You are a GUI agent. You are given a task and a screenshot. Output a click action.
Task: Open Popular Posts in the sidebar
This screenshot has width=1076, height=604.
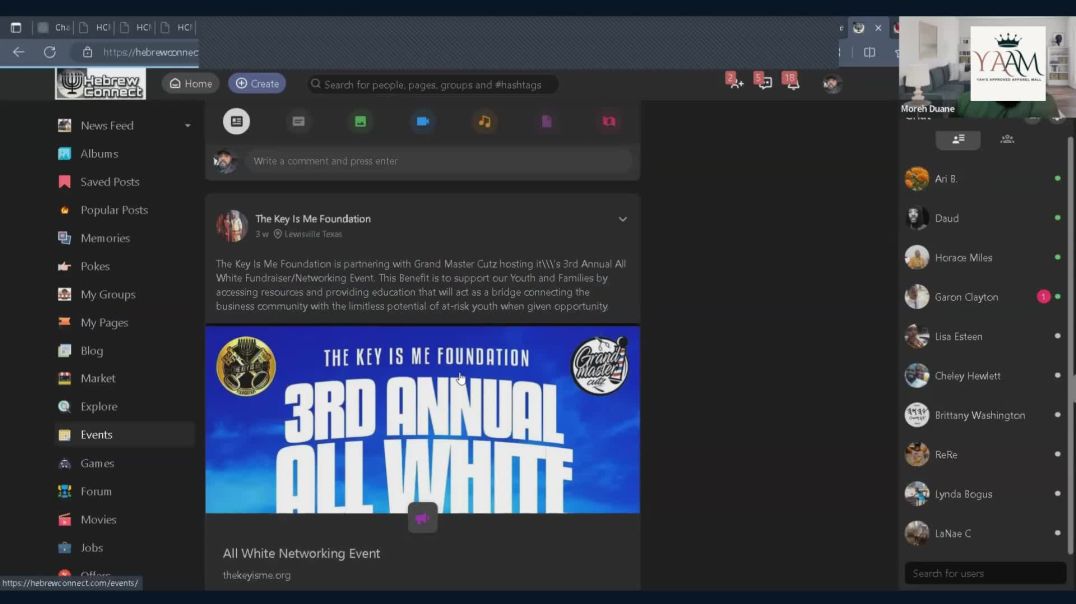pyautogui.click(x=114, y=210)
